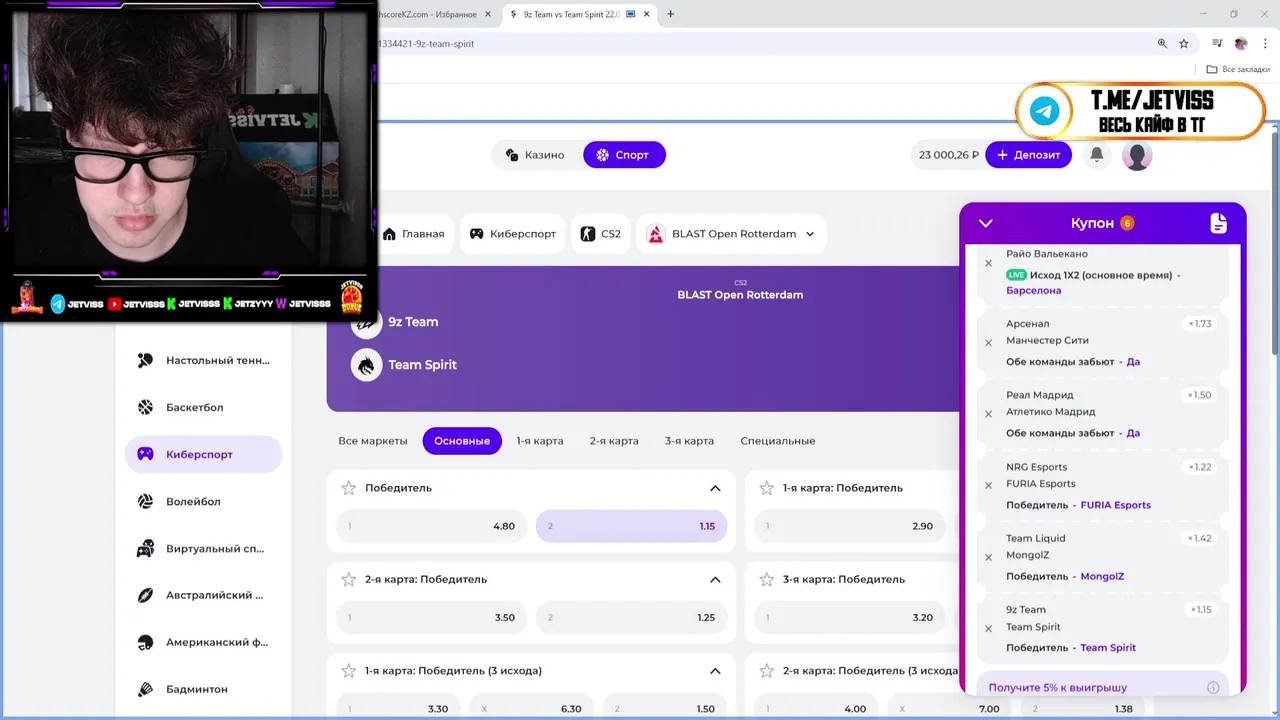Open the Все закладки folder
This screenshot has width=1280, height=720.
click(1238, 69)
